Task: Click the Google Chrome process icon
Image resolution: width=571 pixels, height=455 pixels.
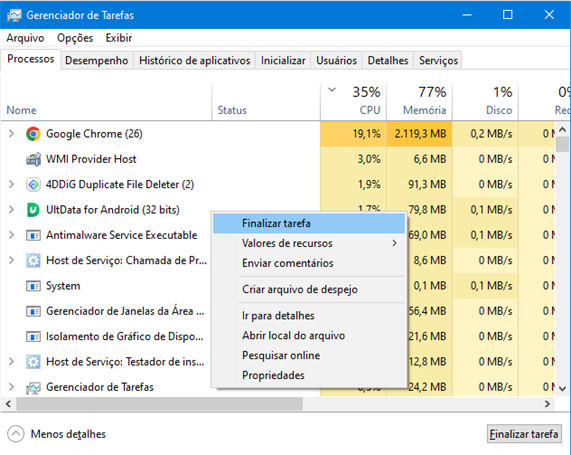Action: [x=33, y=134]
